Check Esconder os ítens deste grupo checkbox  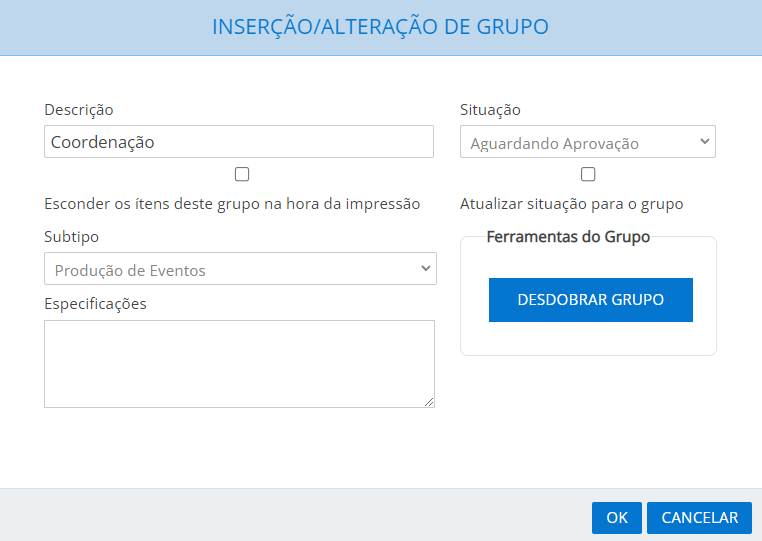point(242,174)
